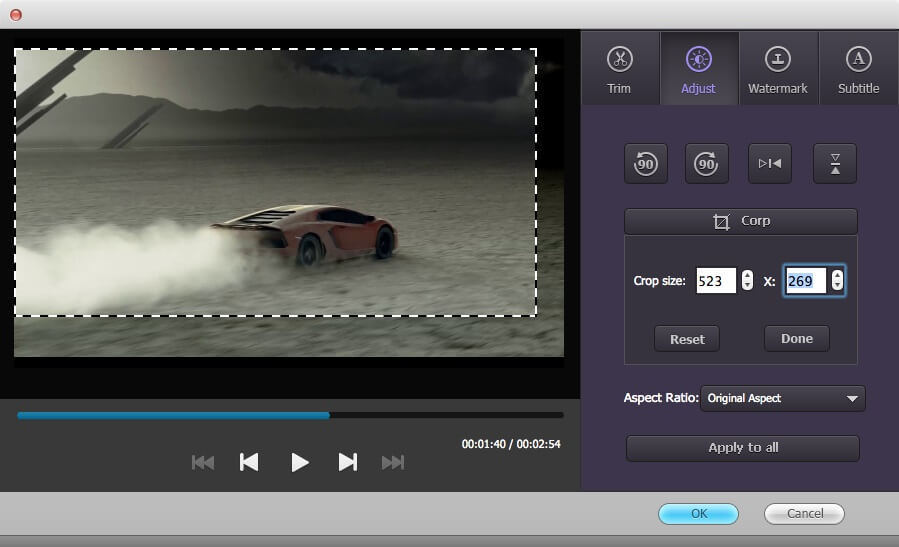Open the Aspect Ratio dropdown

tap(783, 398)
